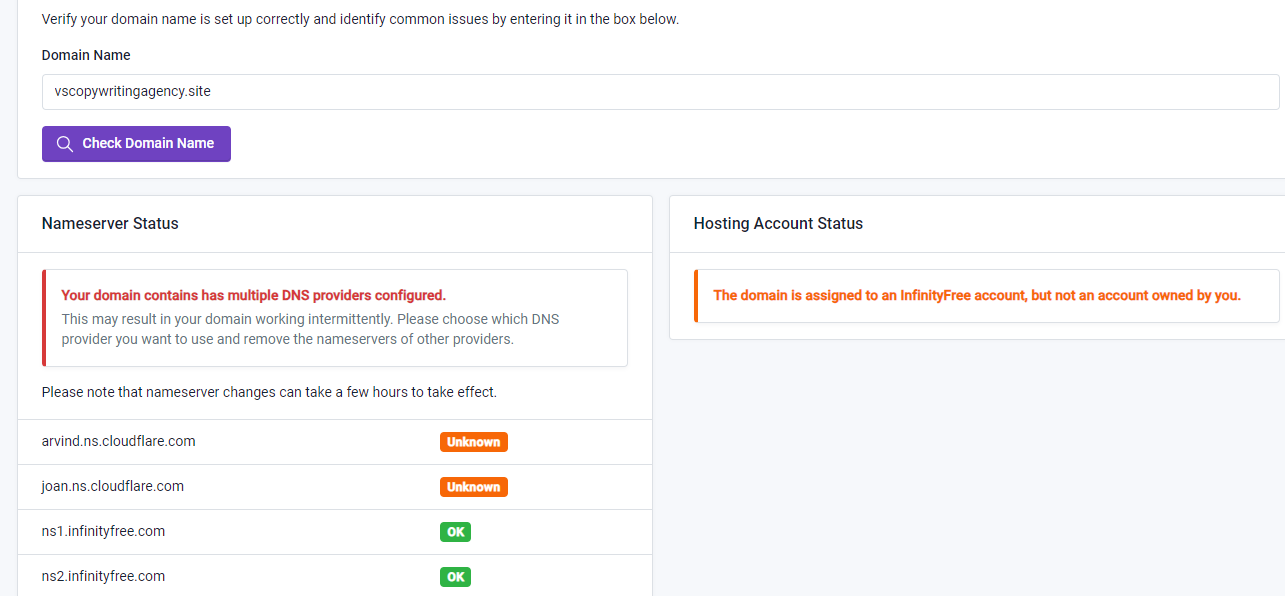Viewport: 1285px width, 596px height.
Task: Select the Nameserver Status panel heading
Action: pyautogui.click(x=110, y=224)
